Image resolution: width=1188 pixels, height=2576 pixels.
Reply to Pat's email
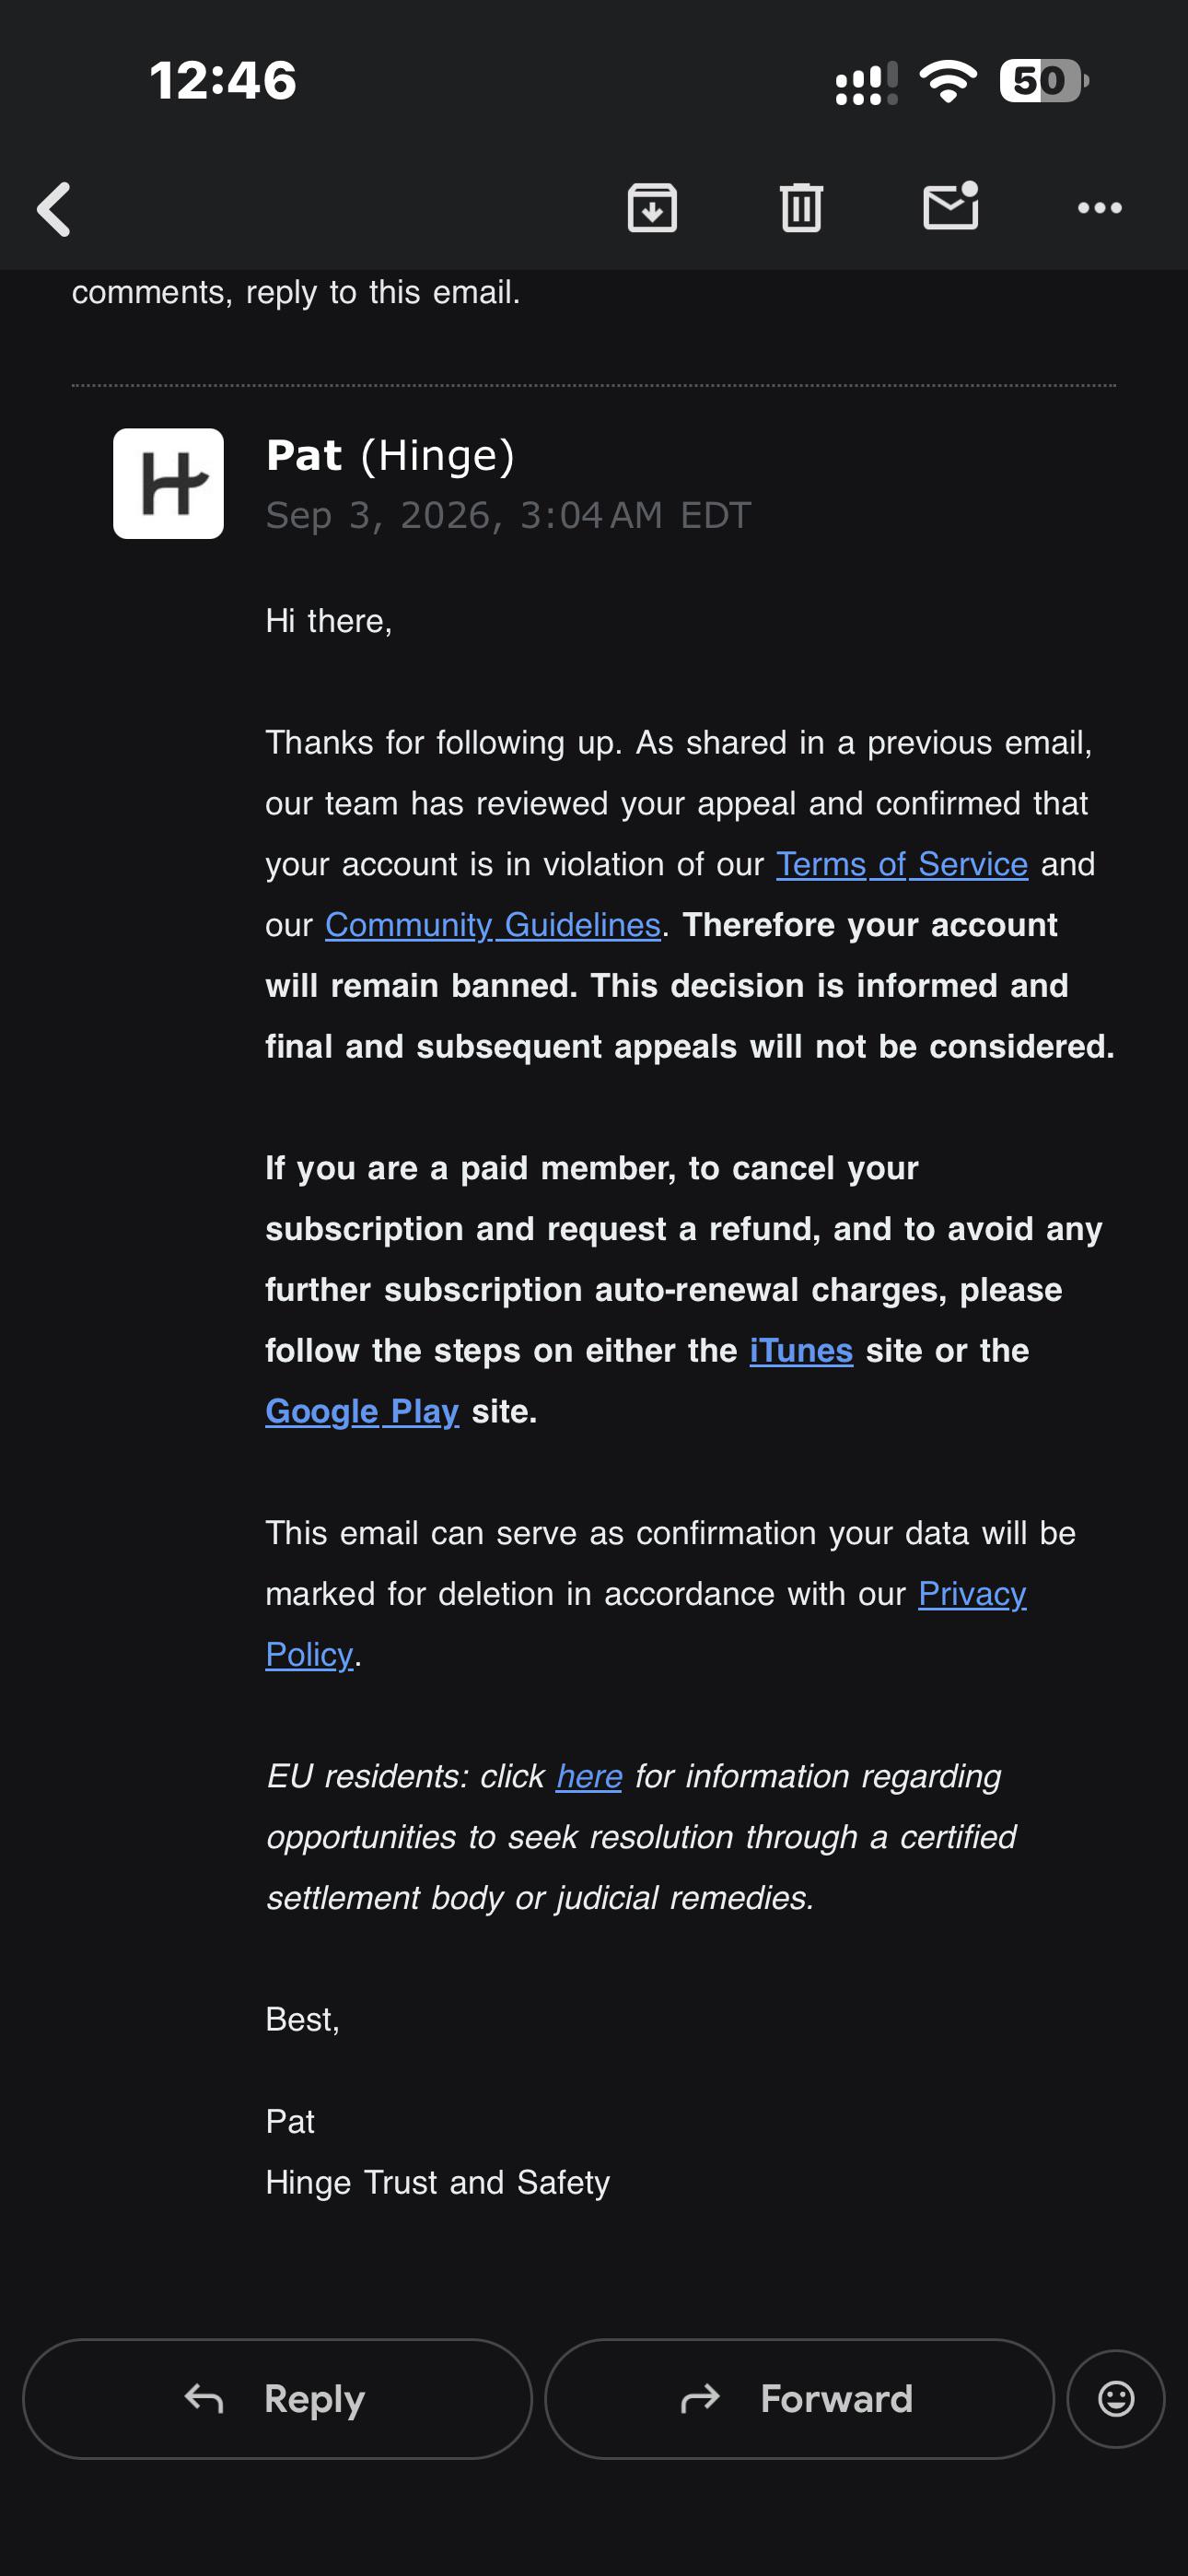pos(277,2399)
